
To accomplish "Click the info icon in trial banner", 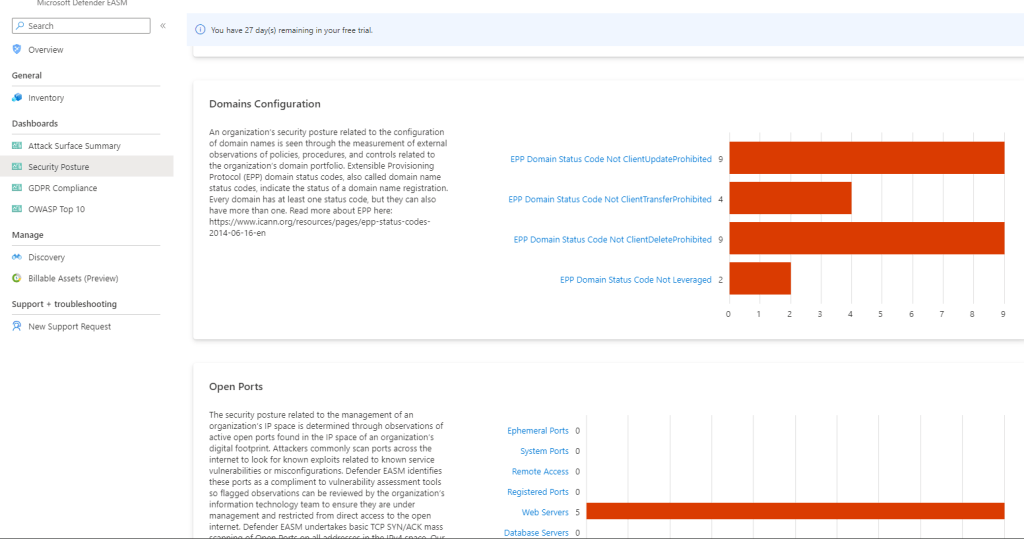I will pos(200,30).
